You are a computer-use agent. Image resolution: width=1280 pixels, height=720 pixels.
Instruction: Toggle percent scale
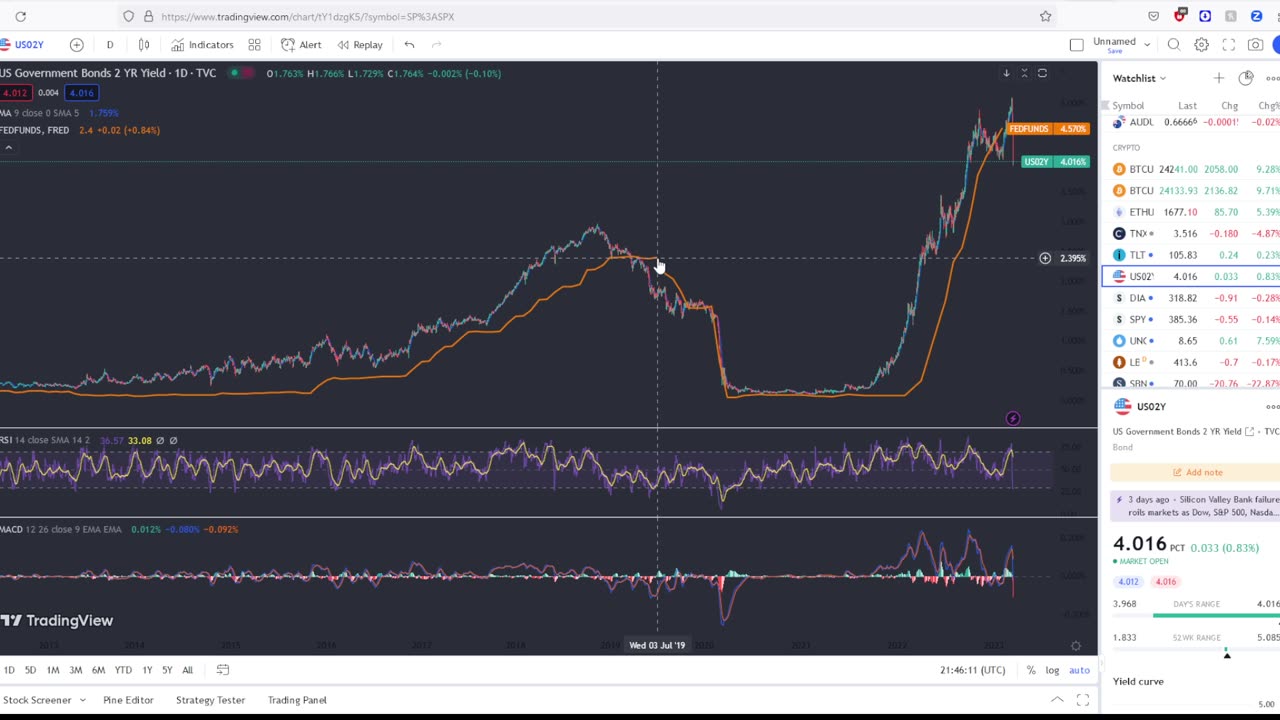coord(1031,670)
